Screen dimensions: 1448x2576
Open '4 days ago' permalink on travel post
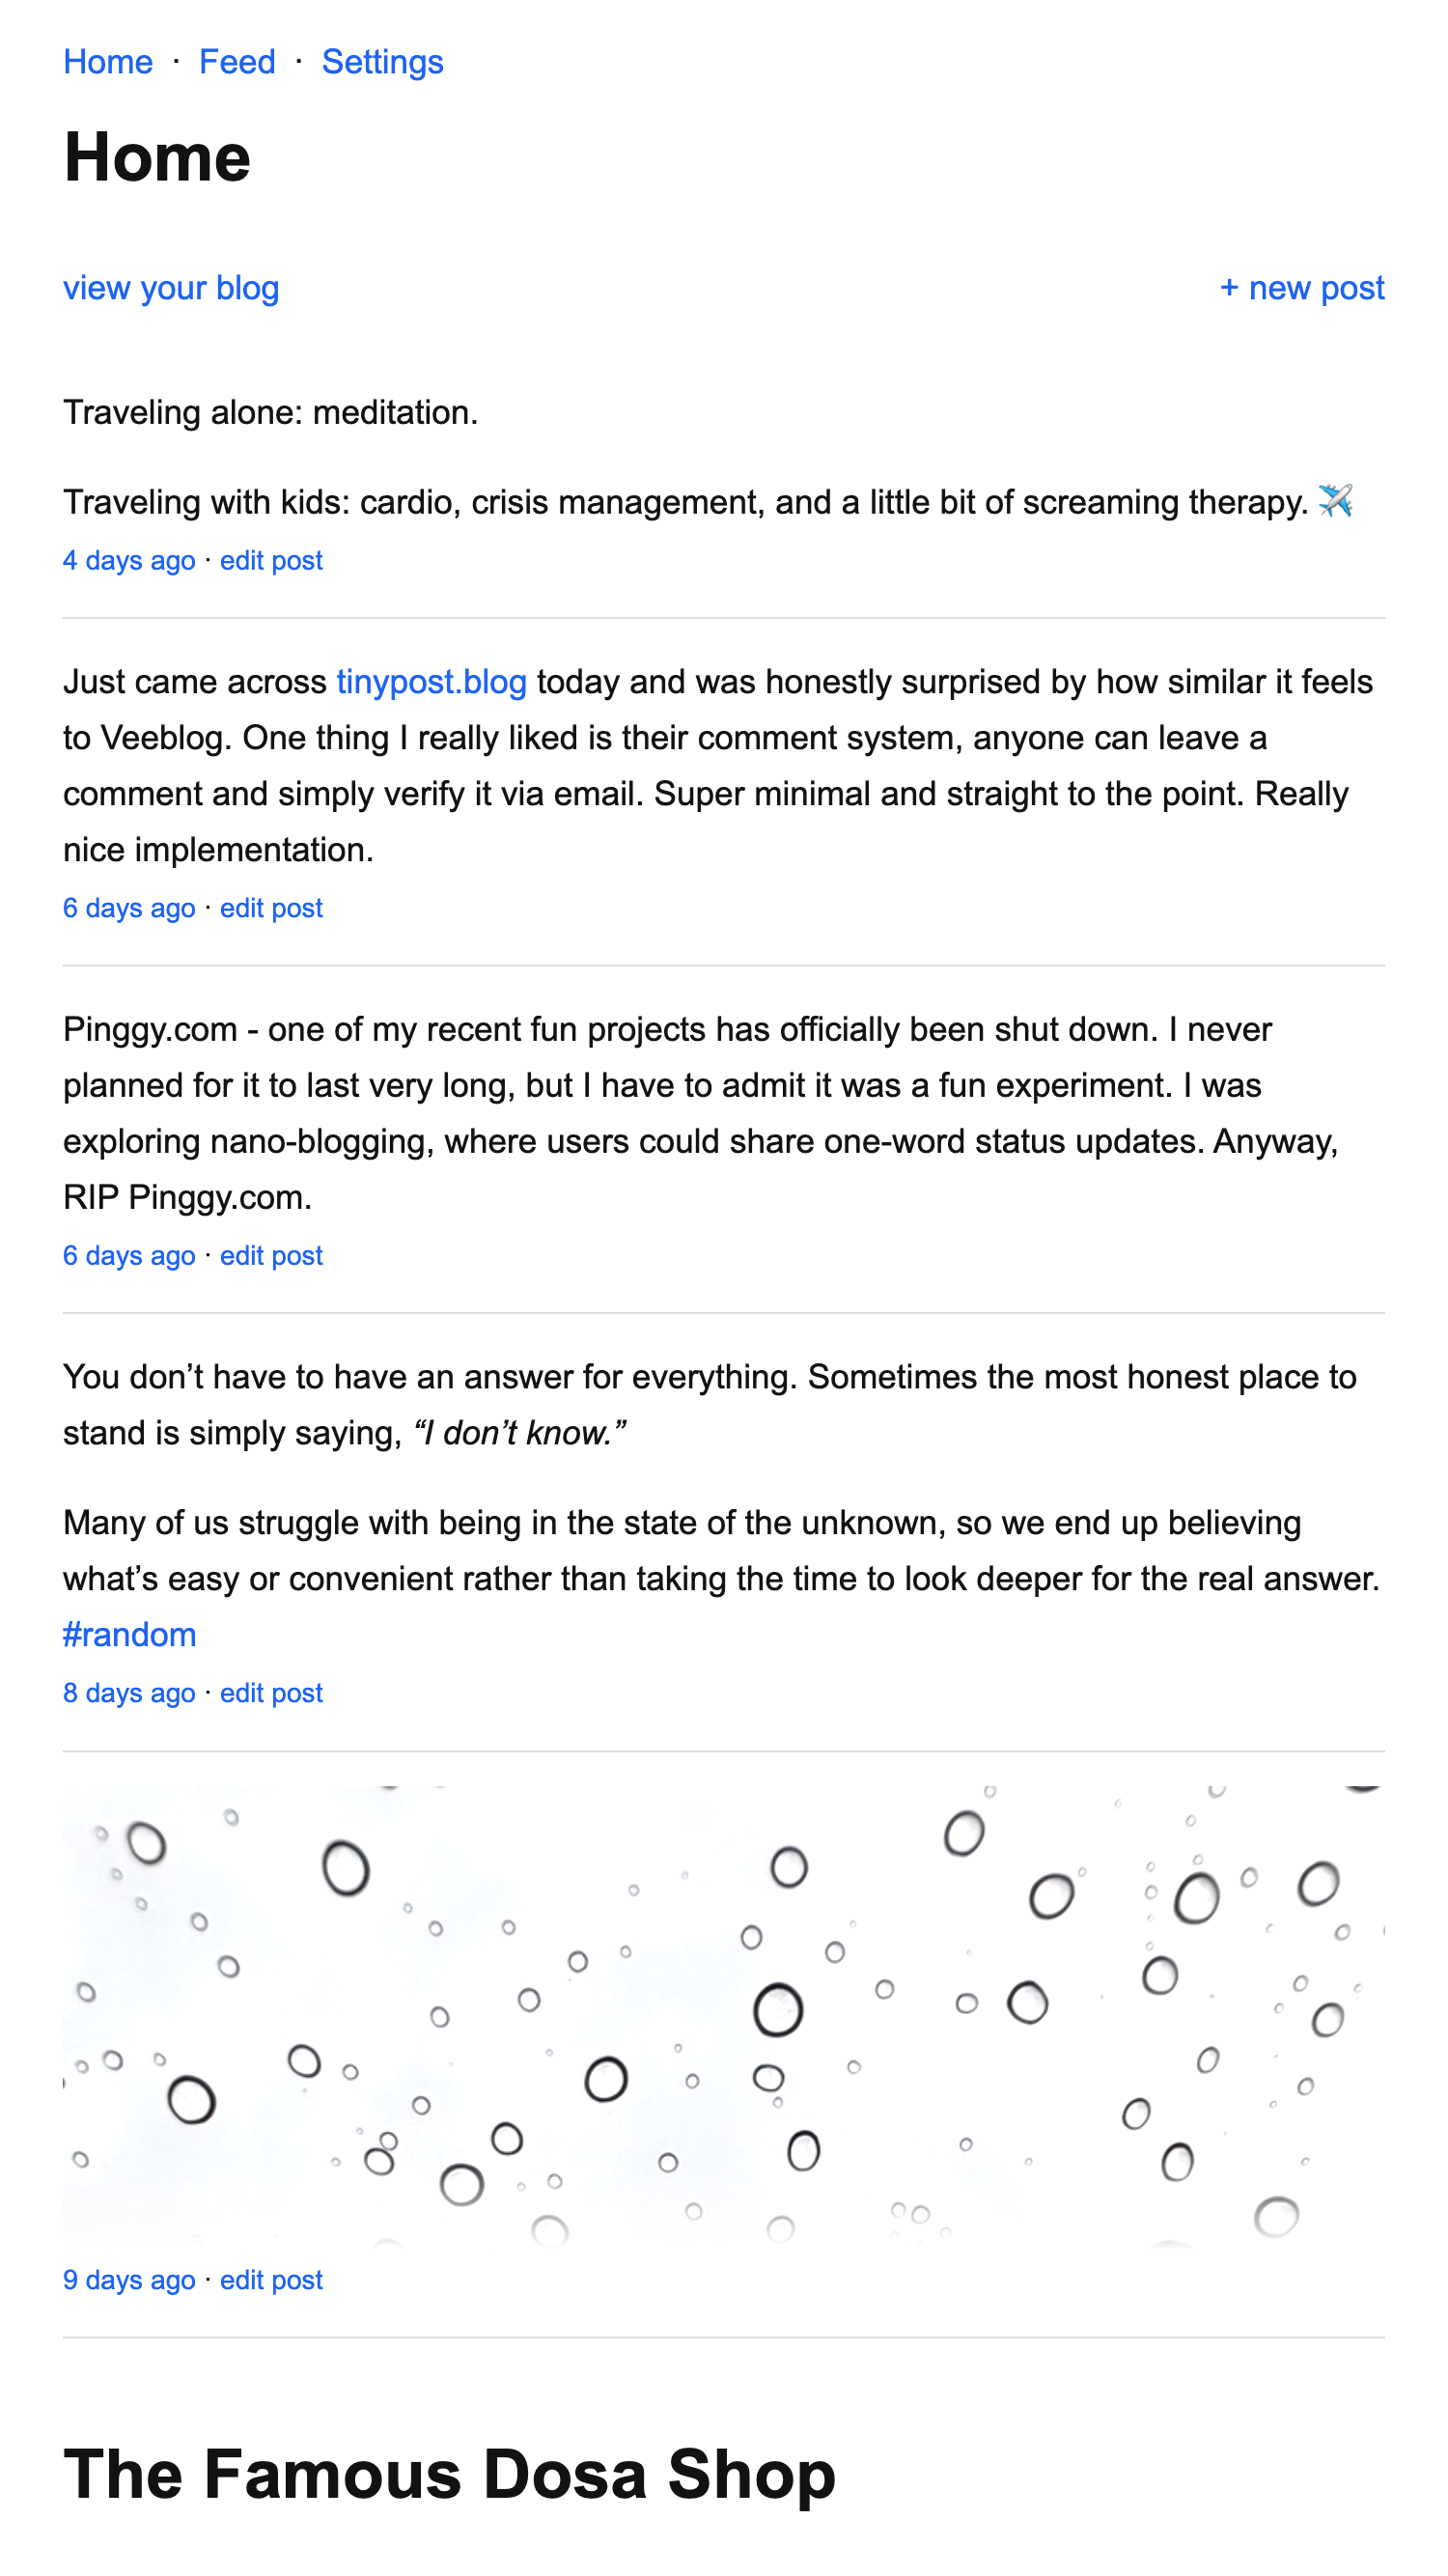[x=129, y=560]
